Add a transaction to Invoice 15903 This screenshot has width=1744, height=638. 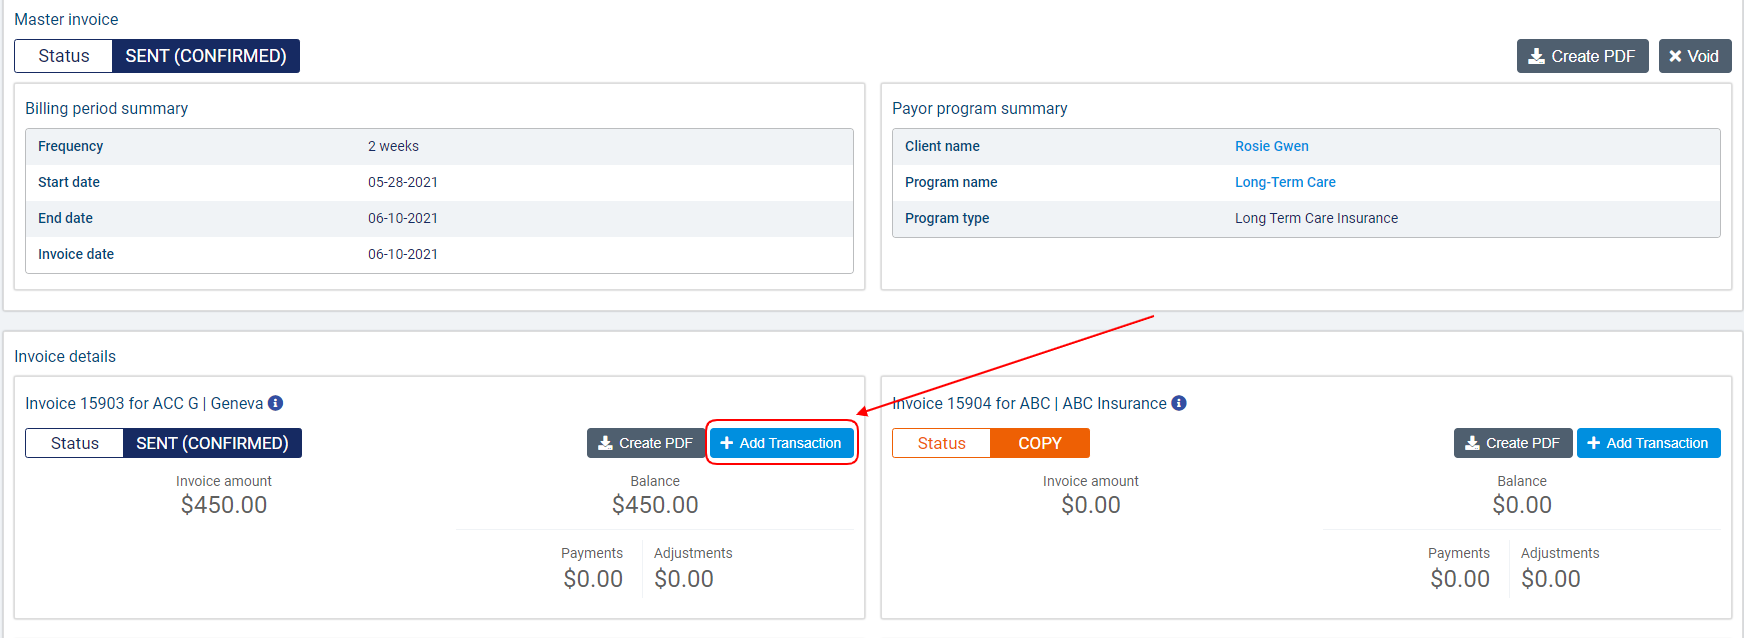pyautogui.click(x=782, y=443)
